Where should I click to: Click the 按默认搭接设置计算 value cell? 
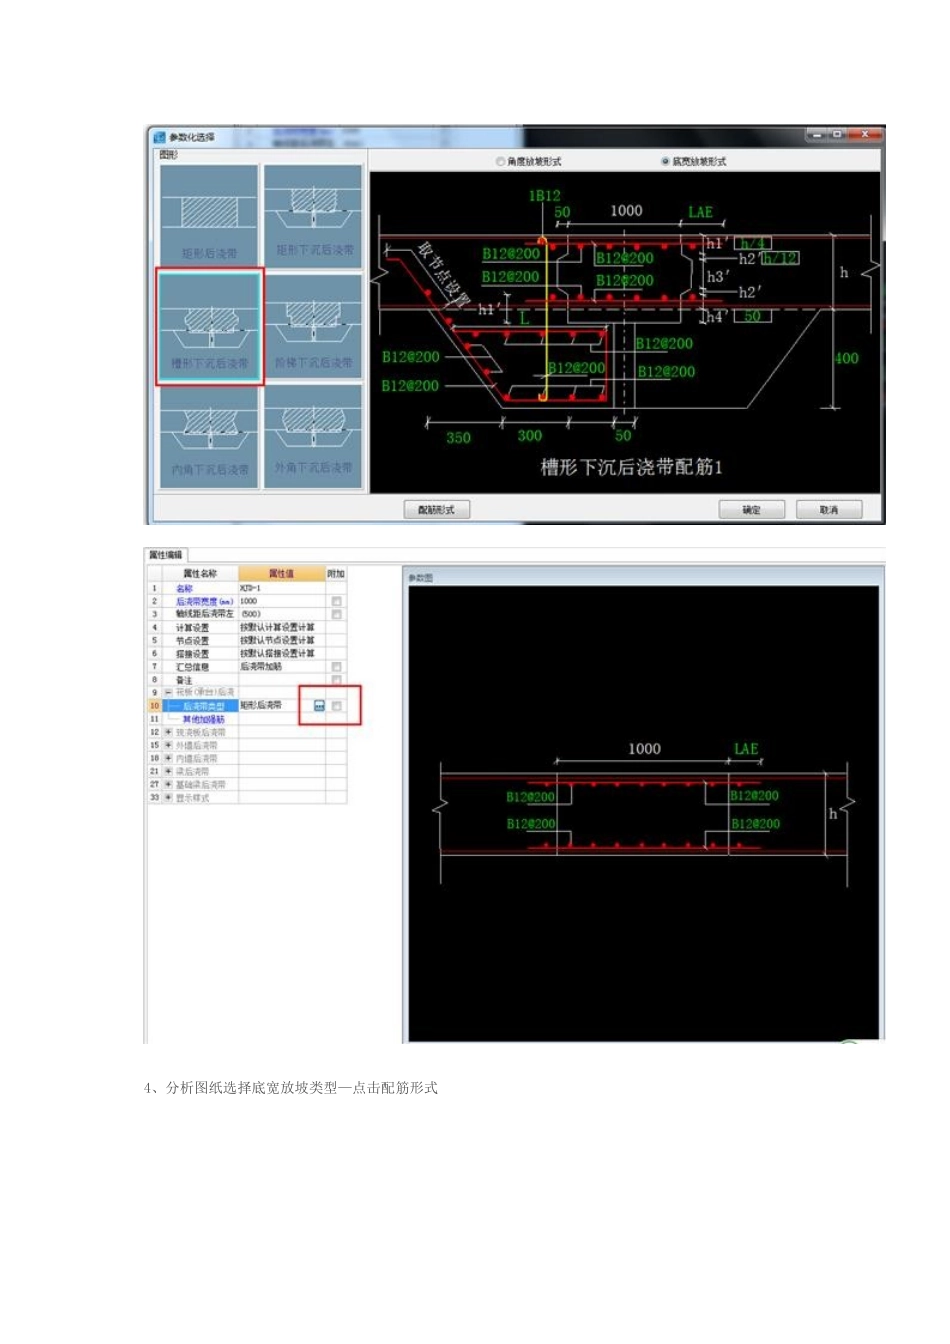pos(281,653)
